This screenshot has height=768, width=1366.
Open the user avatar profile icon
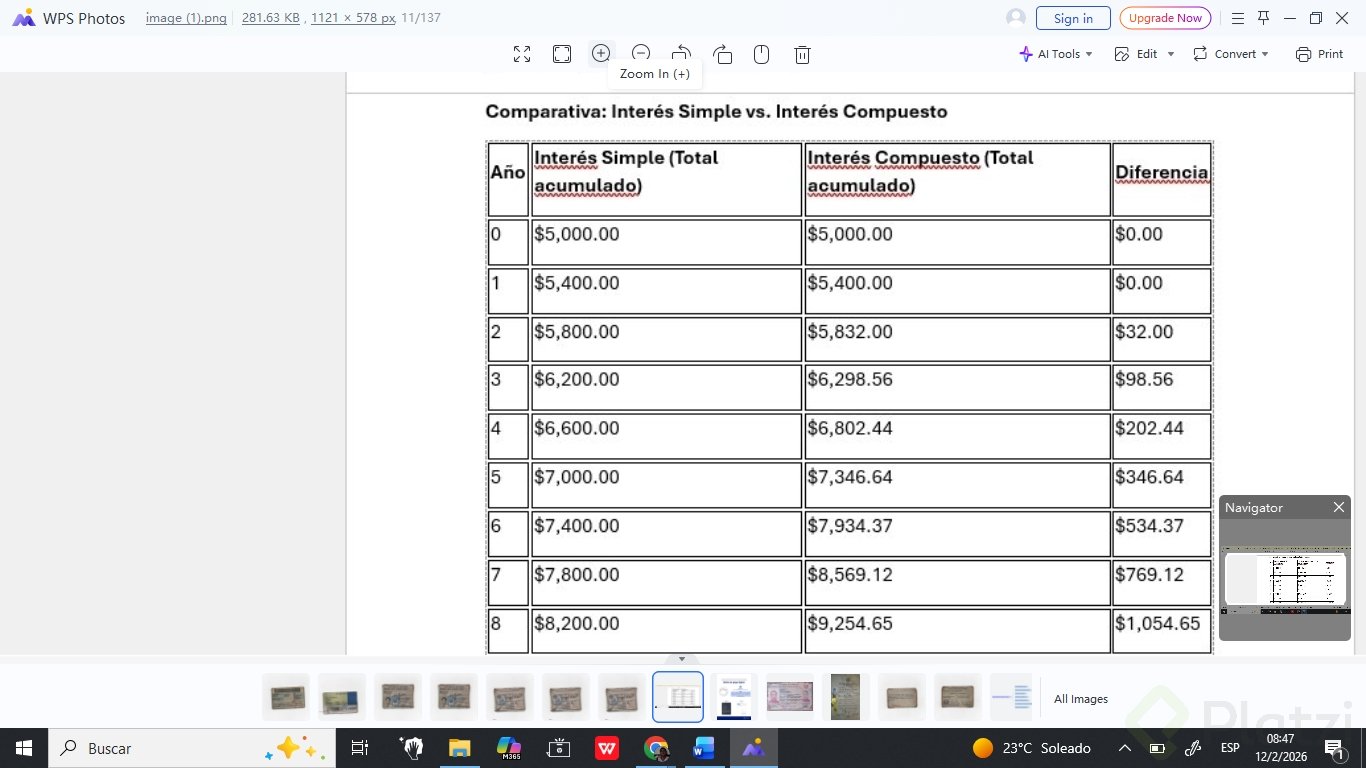pyautogui.click(x=1016, y=18)
